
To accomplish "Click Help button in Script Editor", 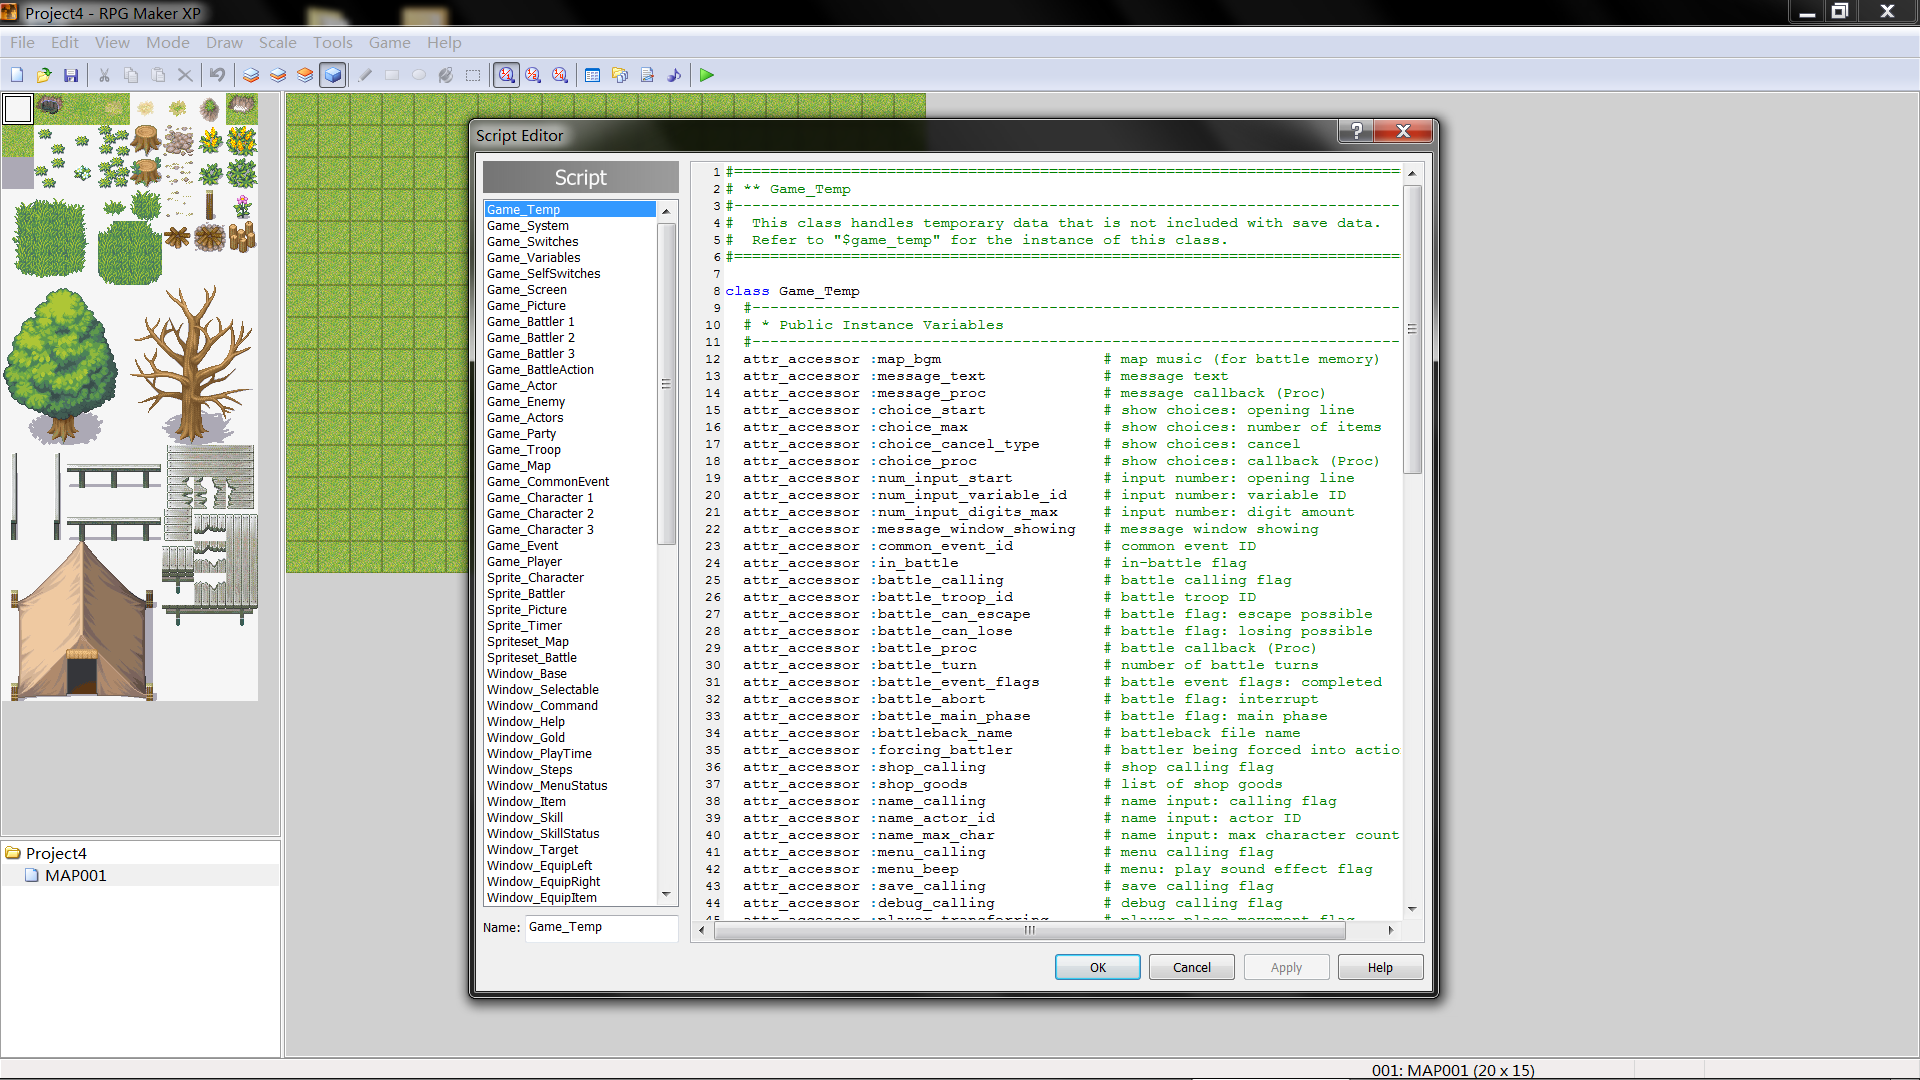I will point(1380,967).
